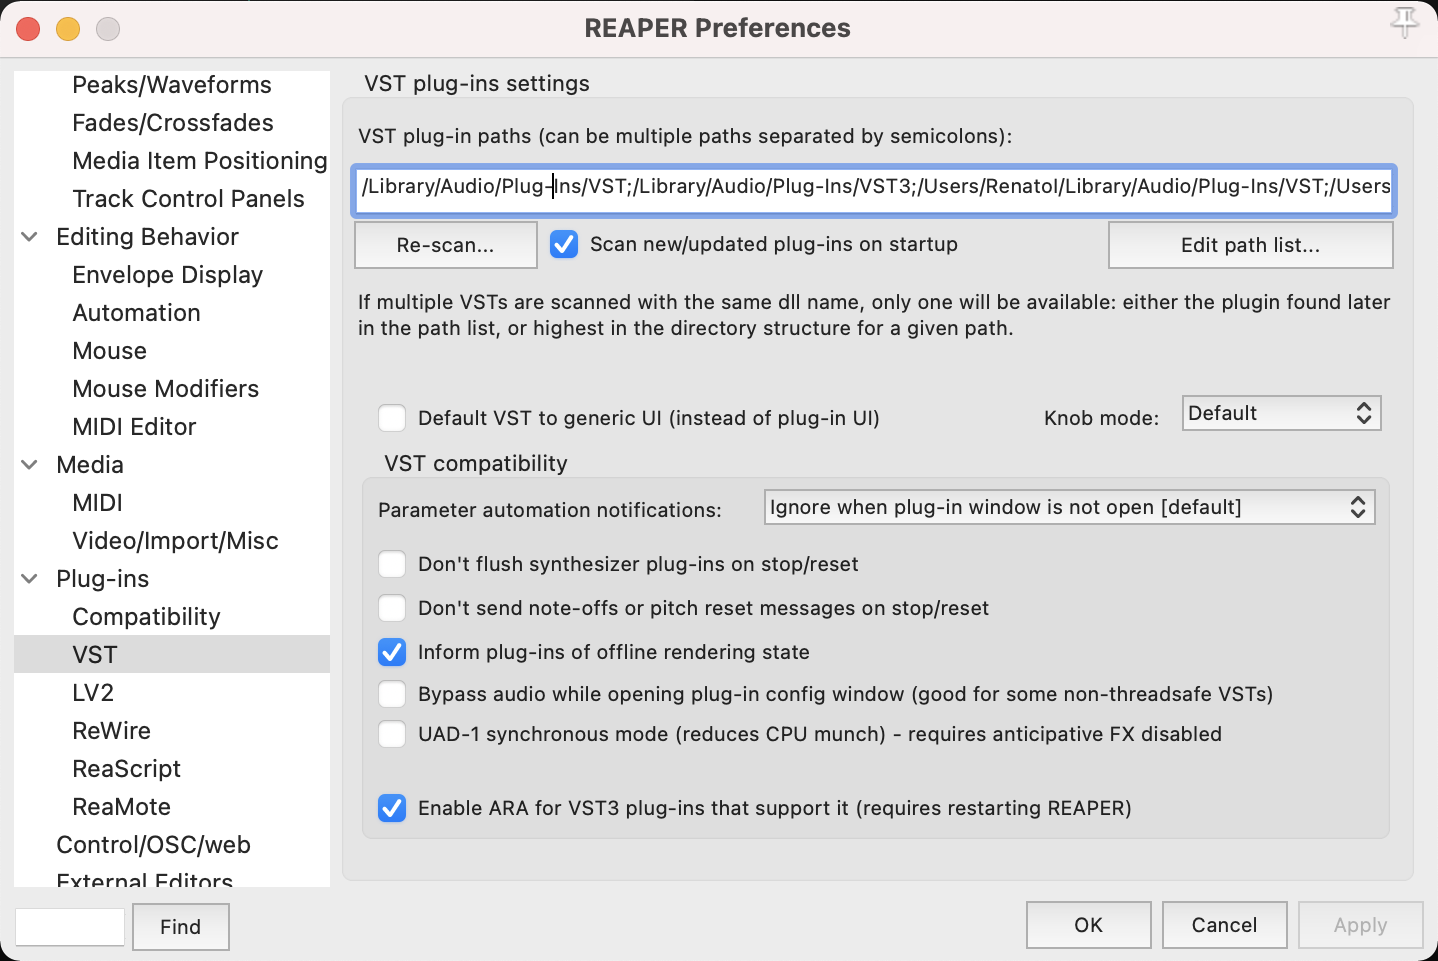
Task: Enable Bypass audio while opening plug-in config
Action: click(x=392, y=694)
